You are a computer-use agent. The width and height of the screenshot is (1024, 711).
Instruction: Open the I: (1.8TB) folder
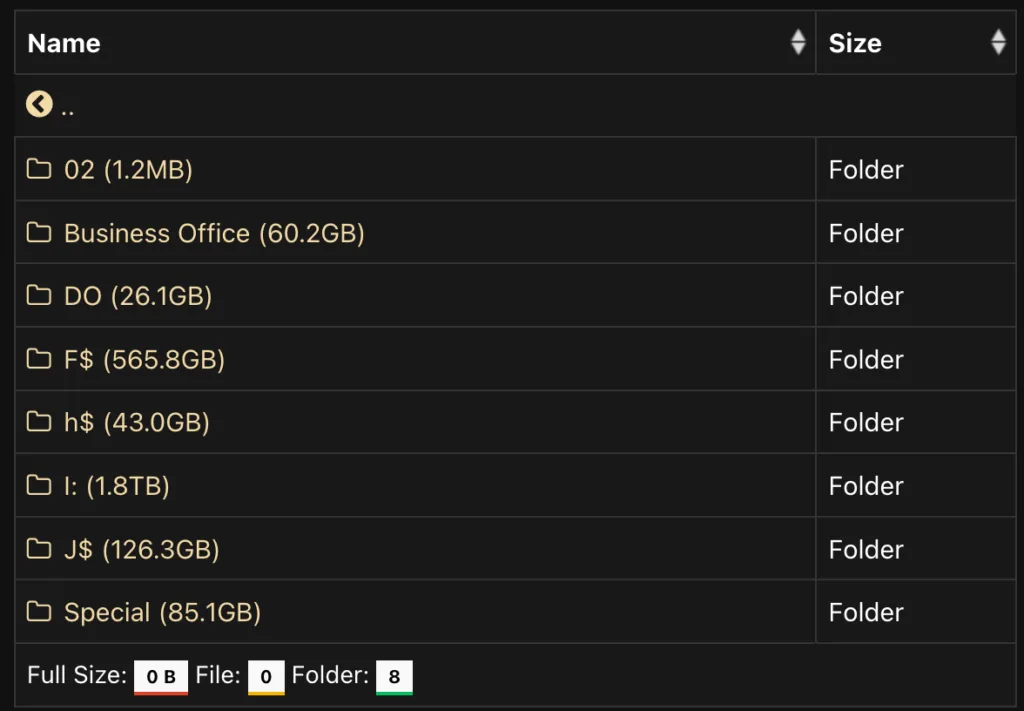click(117, 486)
